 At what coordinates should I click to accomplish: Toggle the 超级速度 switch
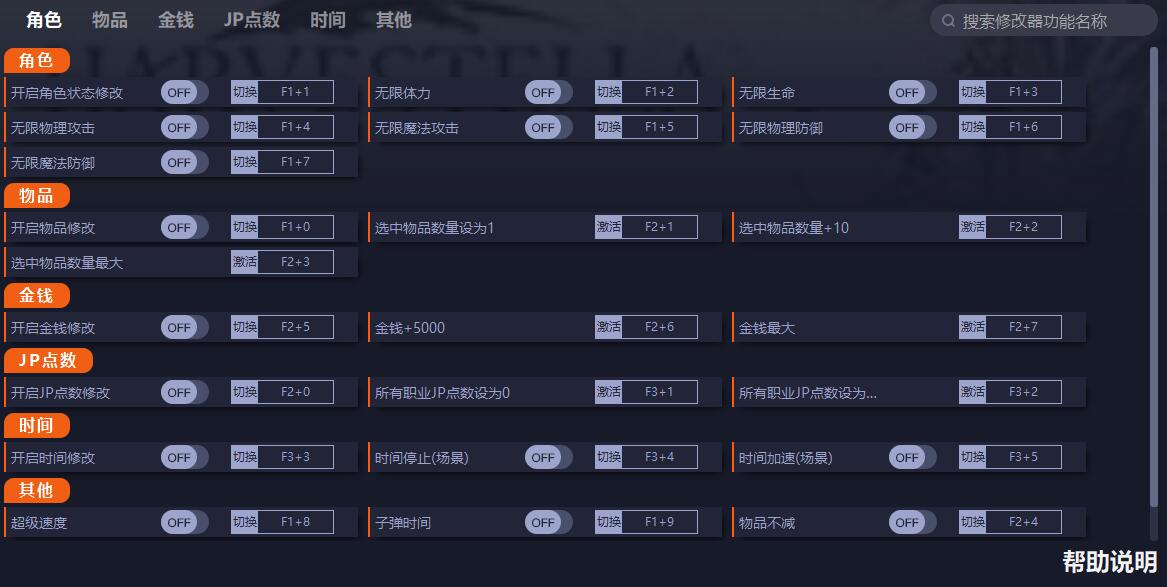click(185, 522)
